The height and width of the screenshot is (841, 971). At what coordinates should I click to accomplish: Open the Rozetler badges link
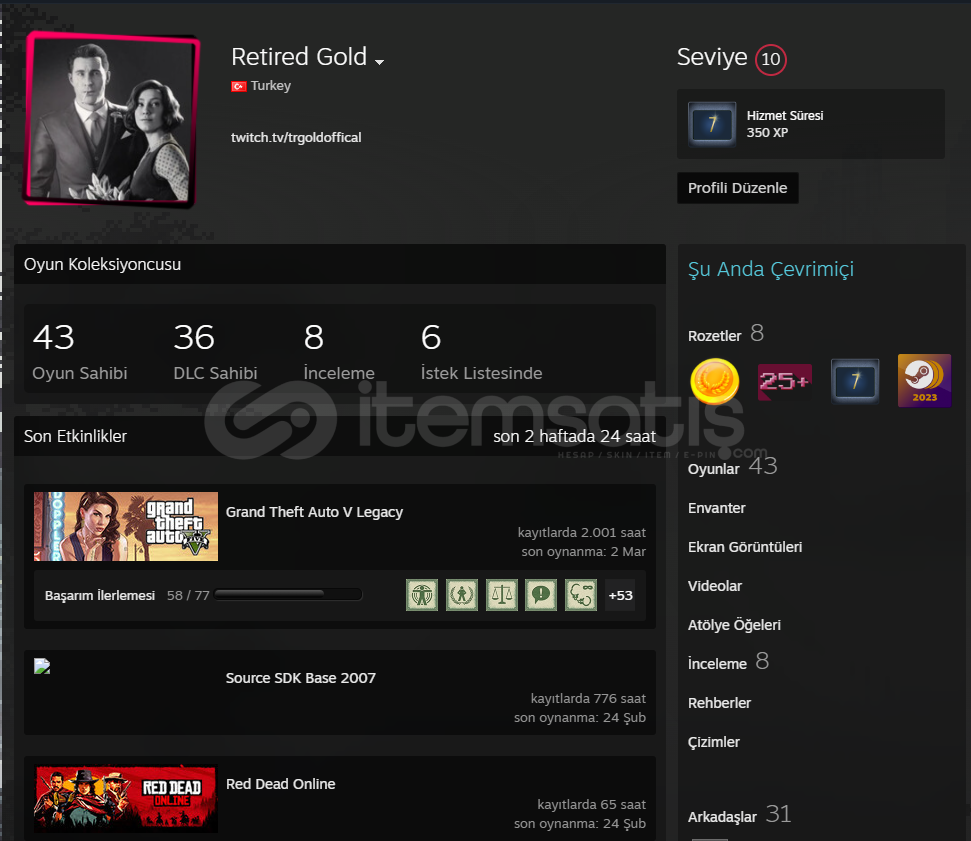726,334
